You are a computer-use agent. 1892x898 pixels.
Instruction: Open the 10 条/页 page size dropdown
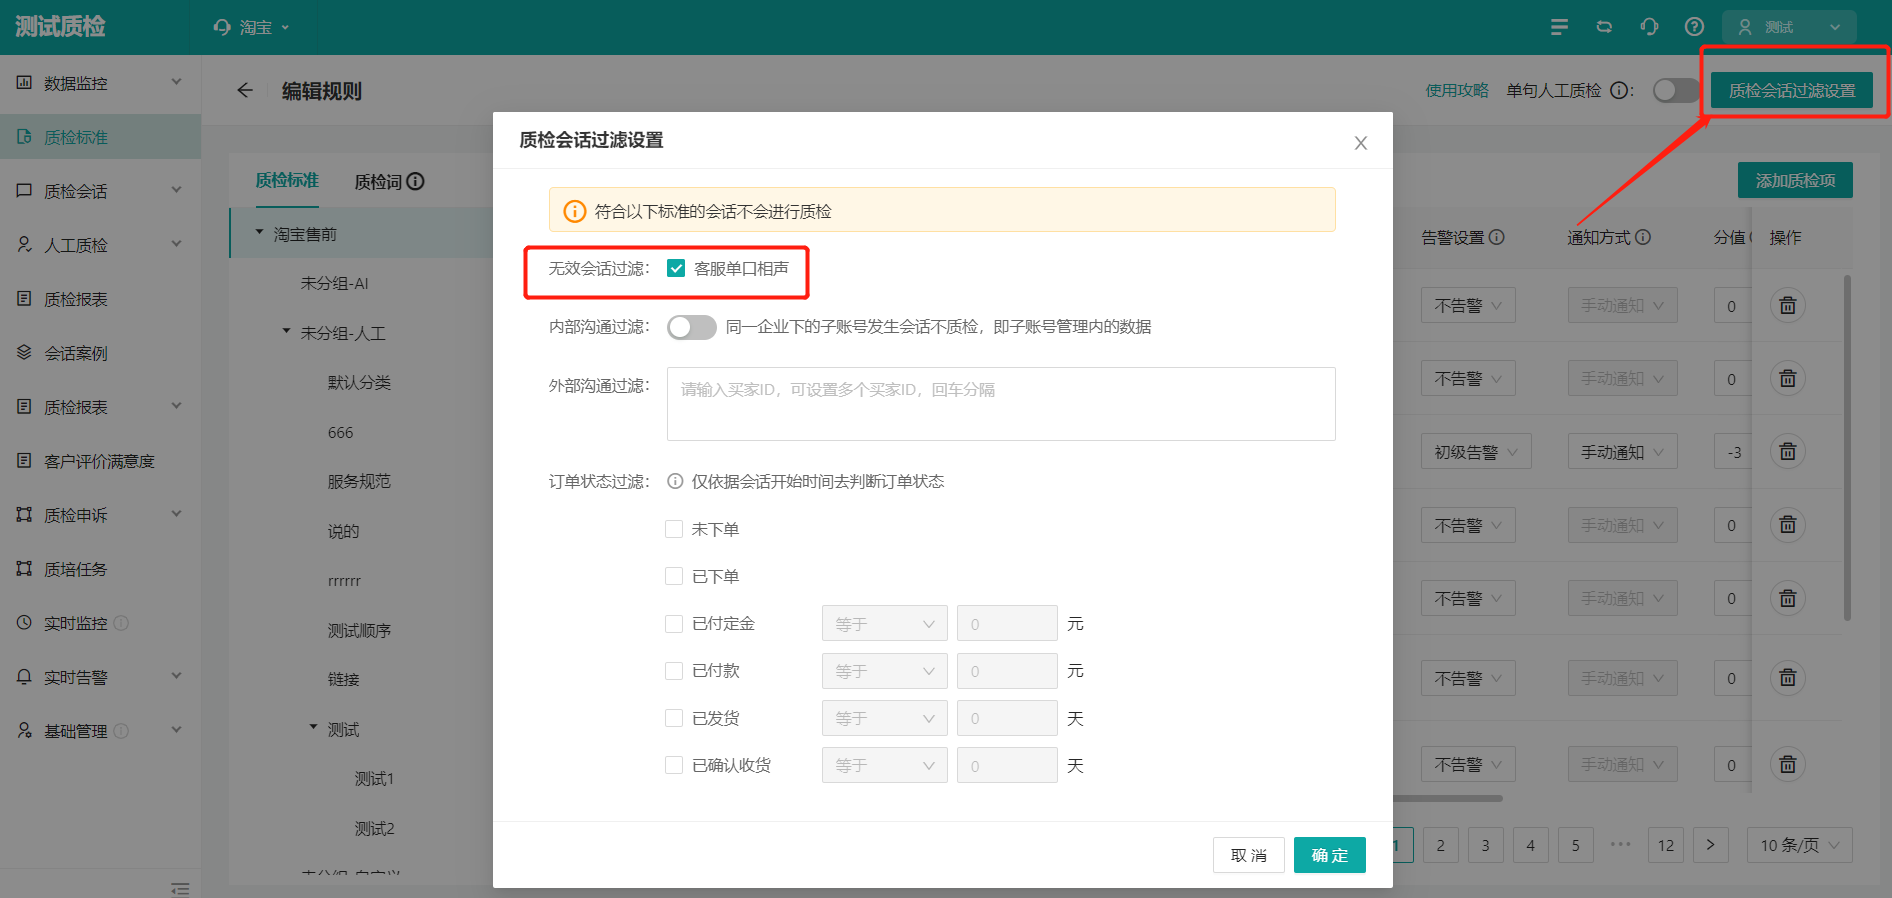(1799, 845)
